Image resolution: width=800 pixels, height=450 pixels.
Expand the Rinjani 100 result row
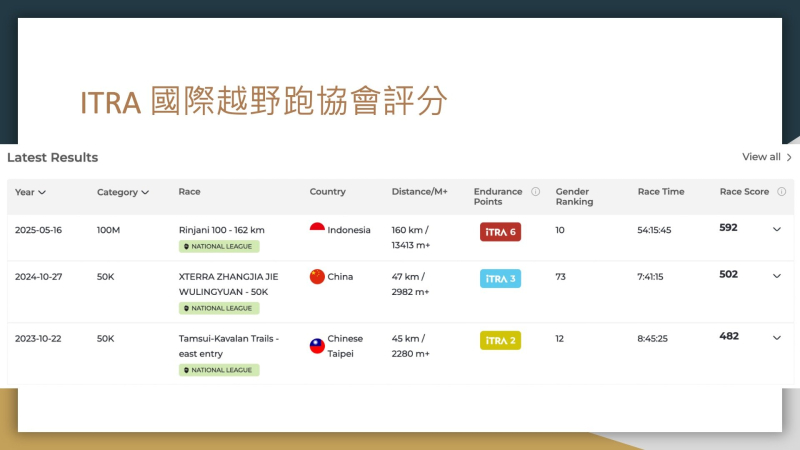tap(776, 229)
